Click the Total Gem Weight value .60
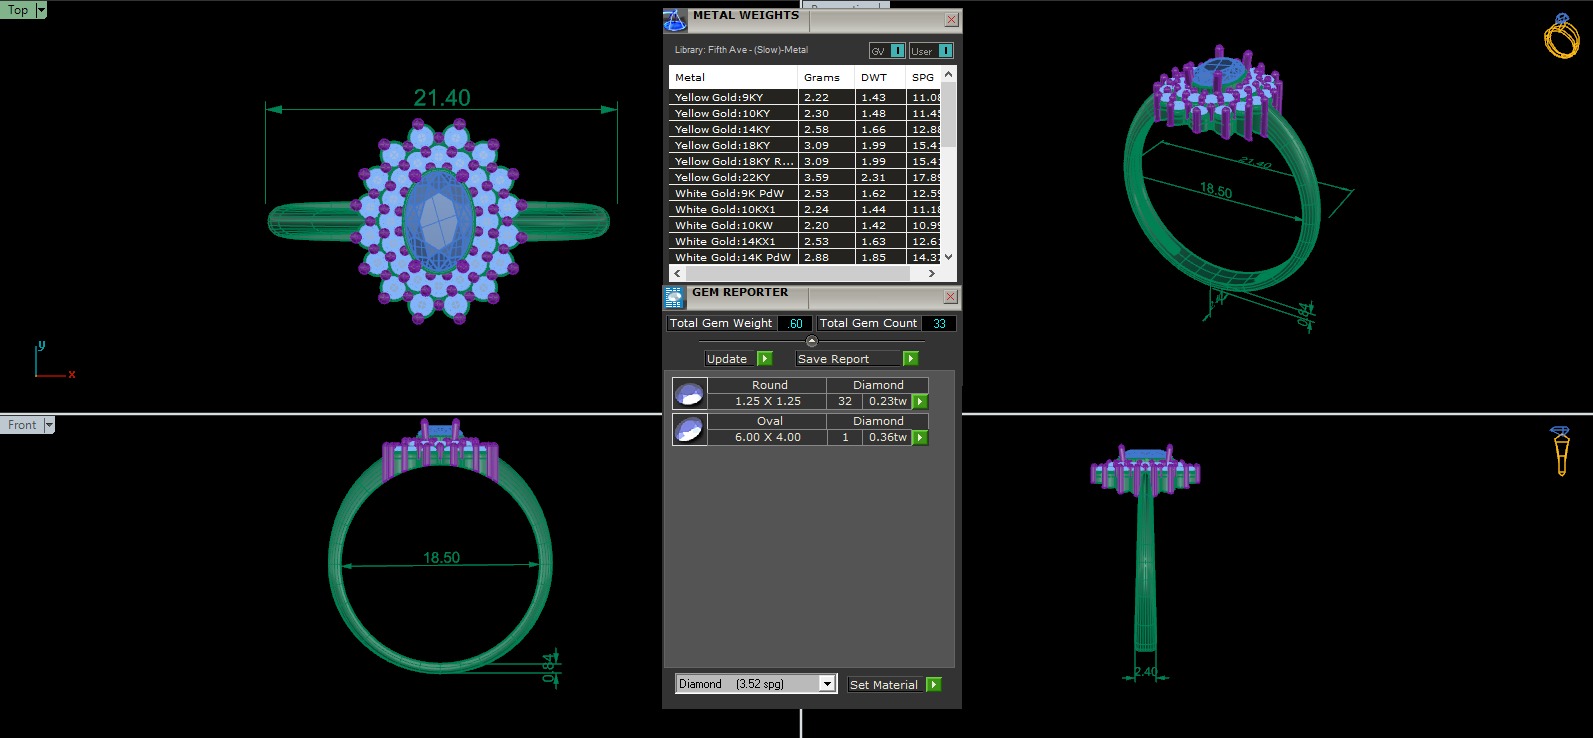This screenshot has width=1593, height=738. pos(795,323)
